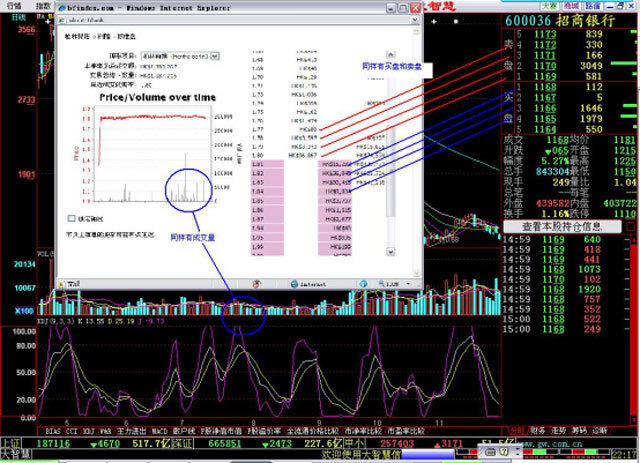640x463 pixels.
Task: Click the 外盘 value 439582
Action: [553, 203]
